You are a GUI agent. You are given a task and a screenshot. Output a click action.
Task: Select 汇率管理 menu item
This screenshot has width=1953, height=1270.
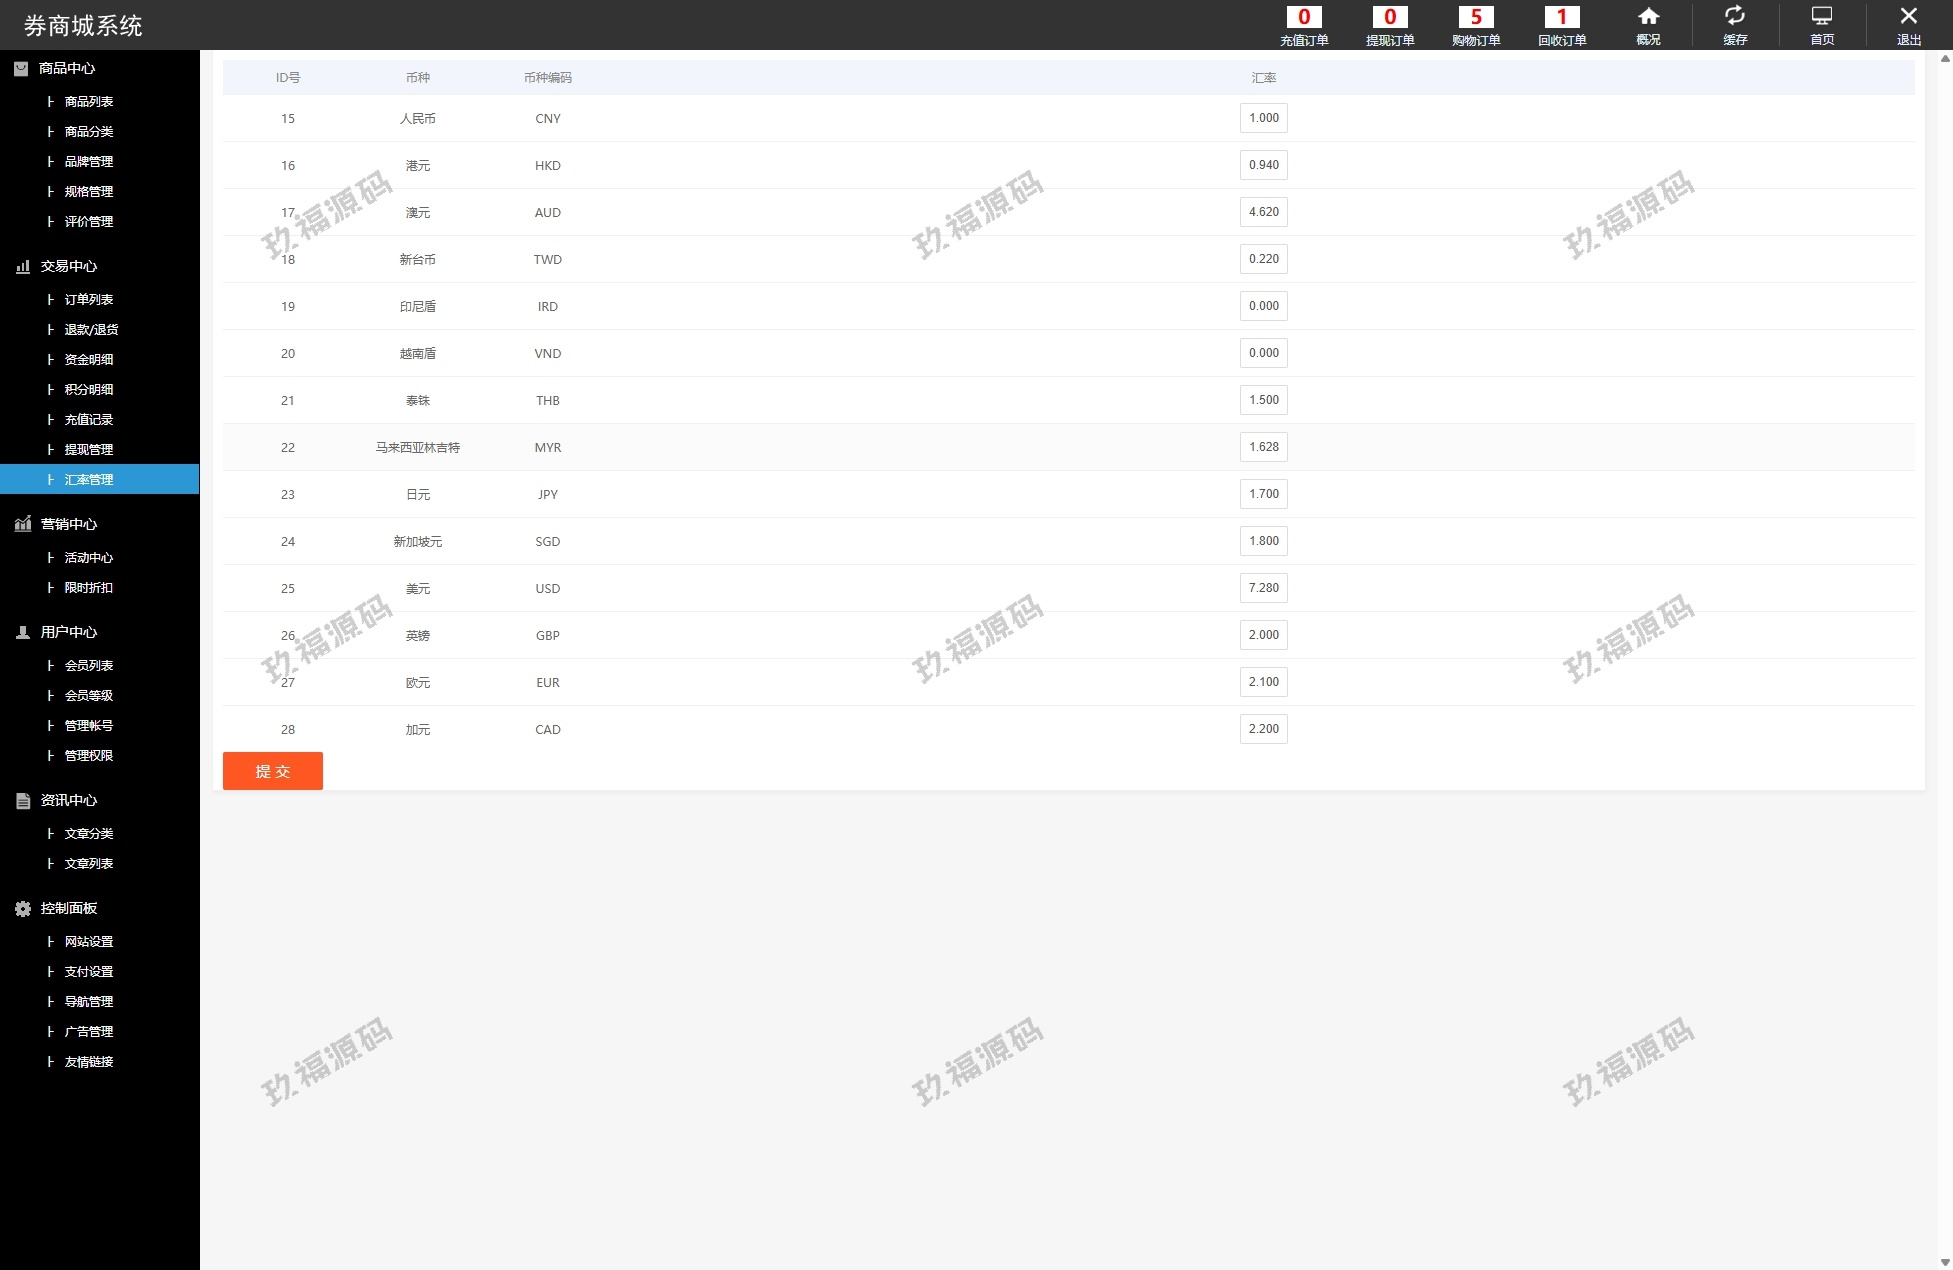coord(89,479)
